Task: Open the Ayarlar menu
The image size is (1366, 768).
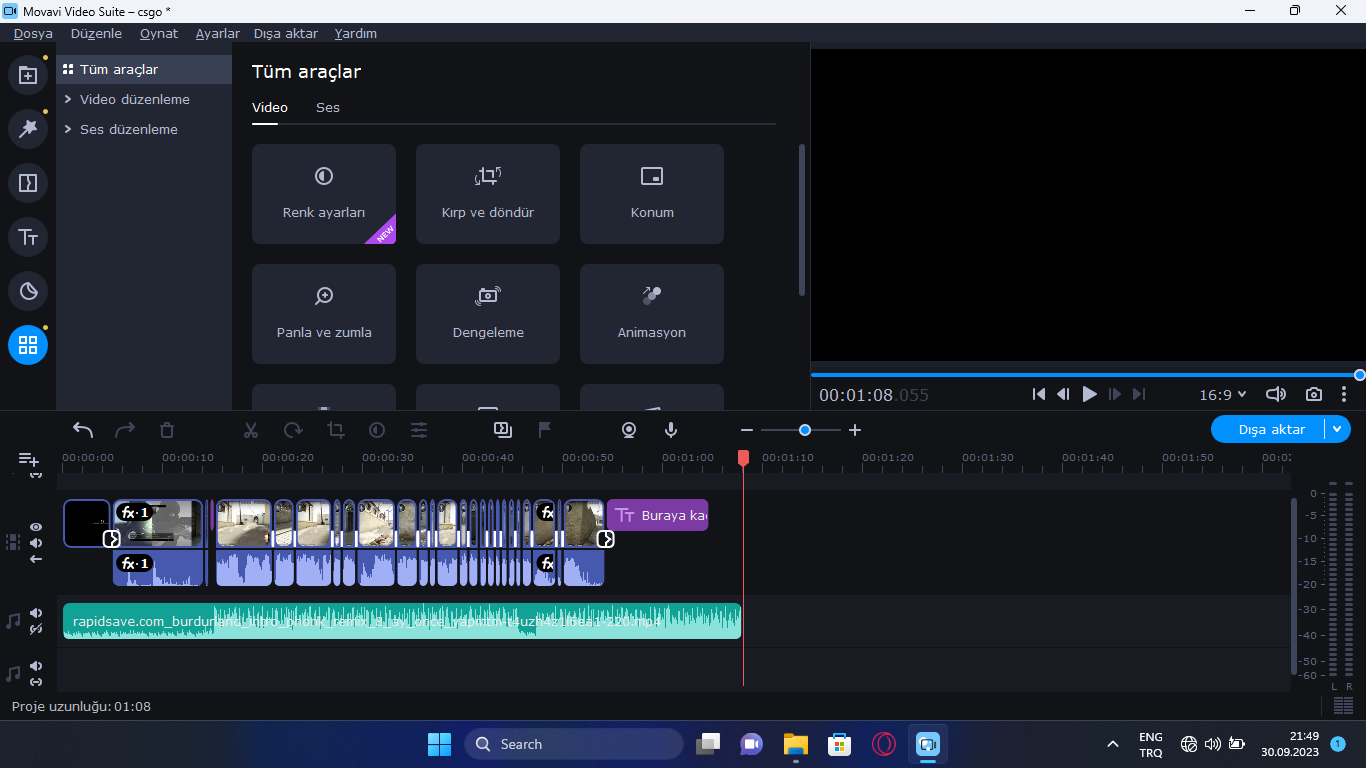Action: point(217,33)
